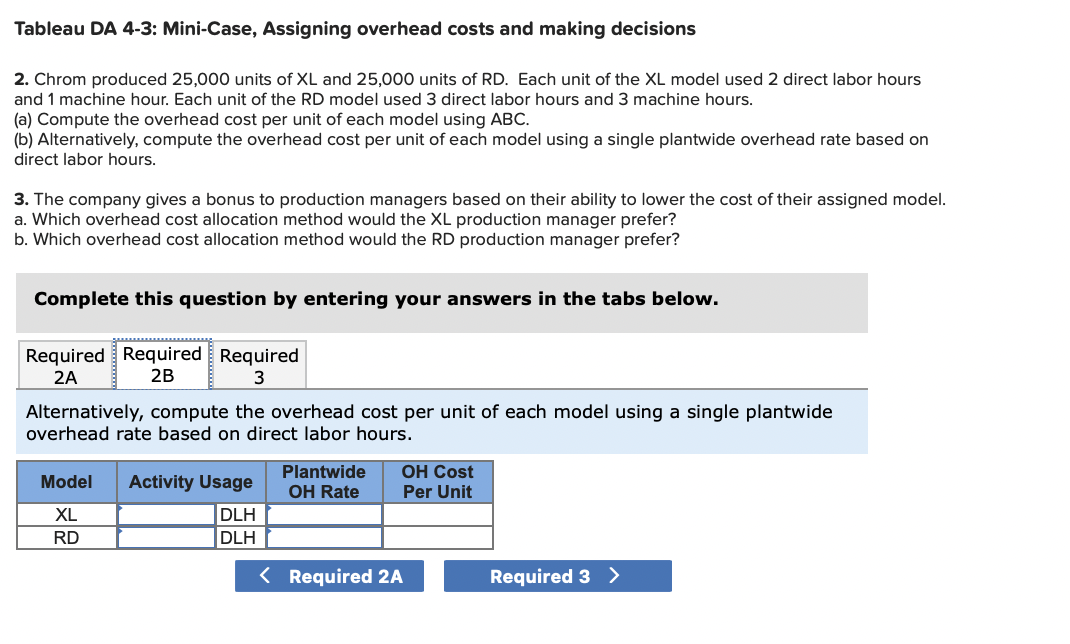Click the RD model row label
Viewport: 1070px width, 644px height.
[x=66, y=537]
